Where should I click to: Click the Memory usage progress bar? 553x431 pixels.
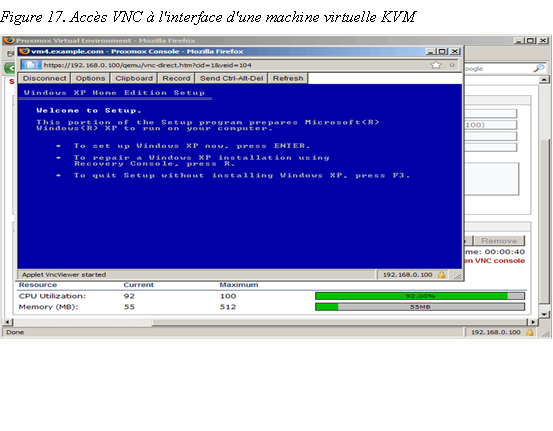(x=420, y=307)
